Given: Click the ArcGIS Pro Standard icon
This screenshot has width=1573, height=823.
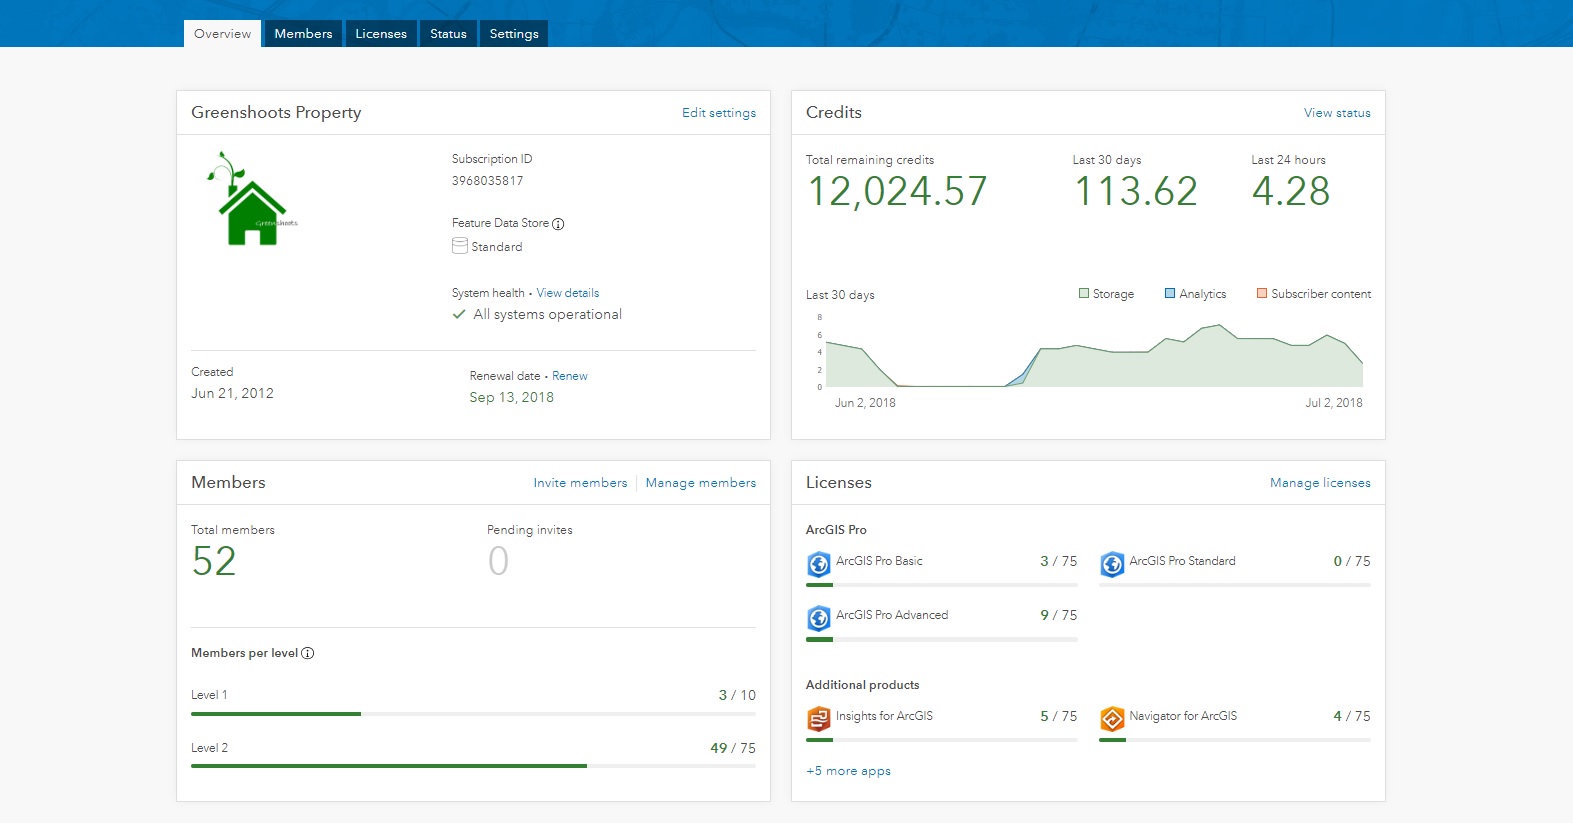Looking at the screenshot, I should click(1112, 565).
